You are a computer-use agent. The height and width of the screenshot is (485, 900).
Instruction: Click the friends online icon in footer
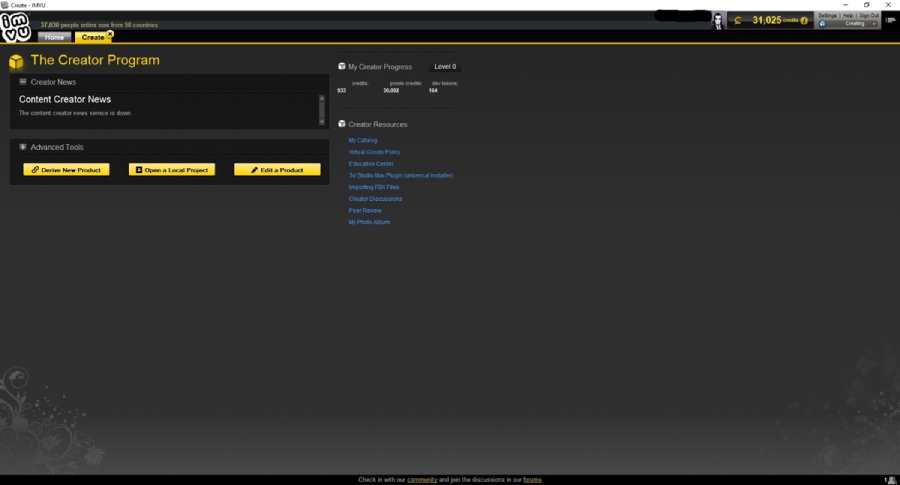pyautogui.click(x=890, y=480)
